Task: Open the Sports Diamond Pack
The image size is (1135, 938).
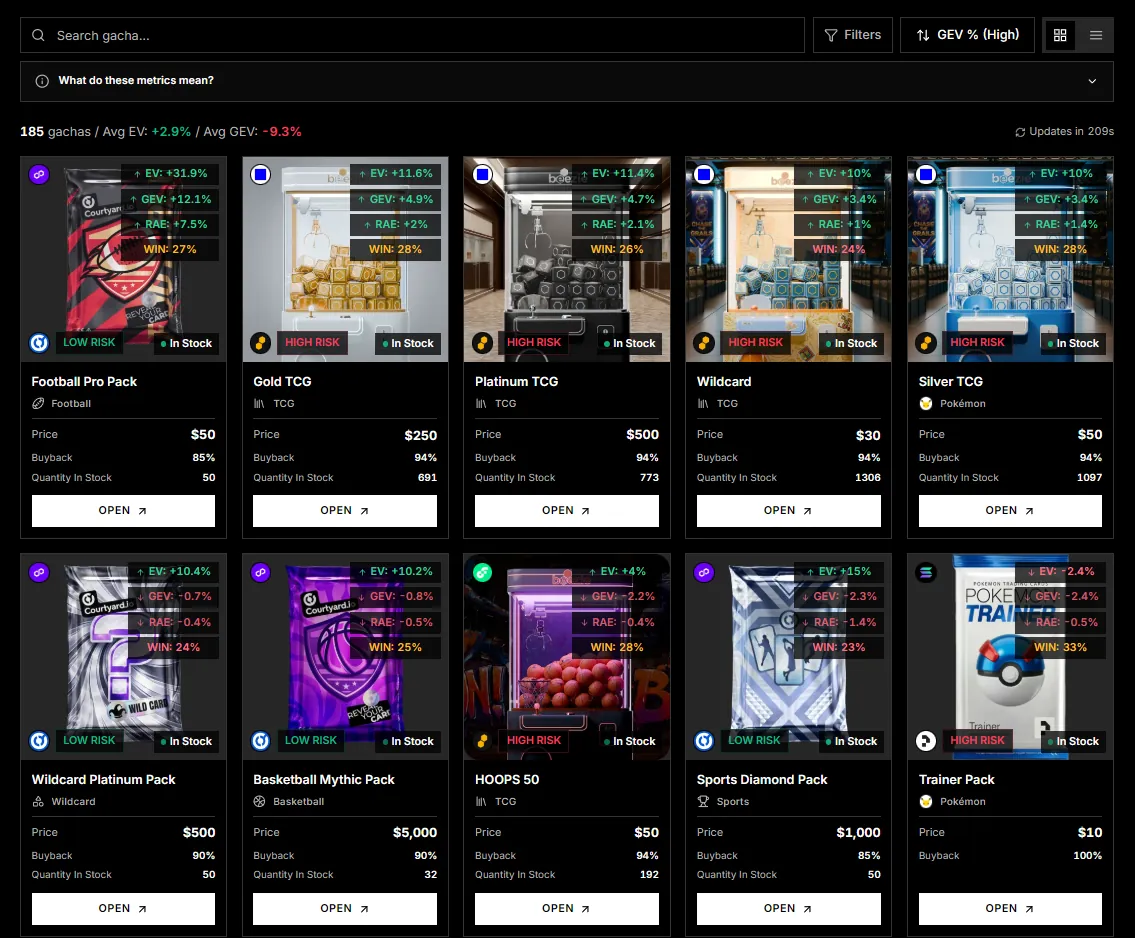Action: [x=788, y=908]
